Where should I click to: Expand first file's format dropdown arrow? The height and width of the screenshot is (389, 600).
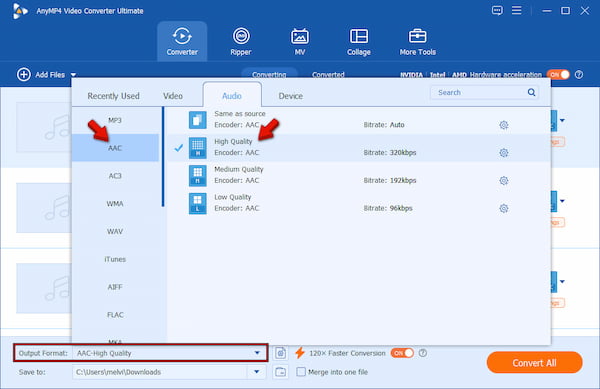coord(562,120)
